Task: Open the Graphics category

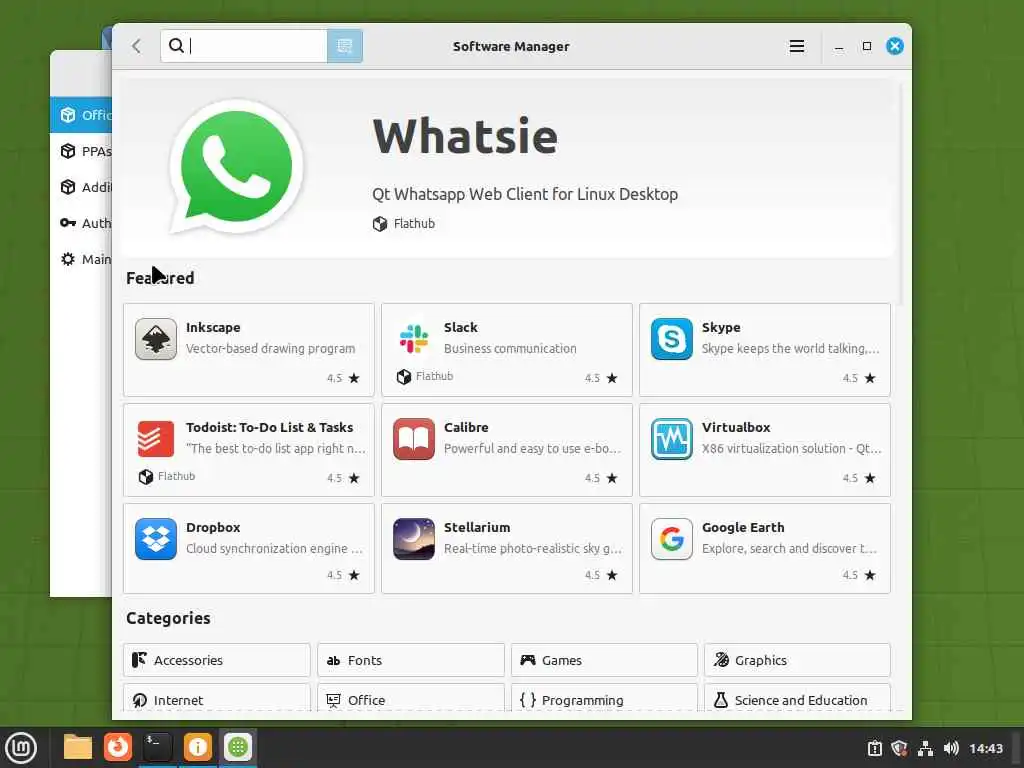Action: (x=797, y=660)
